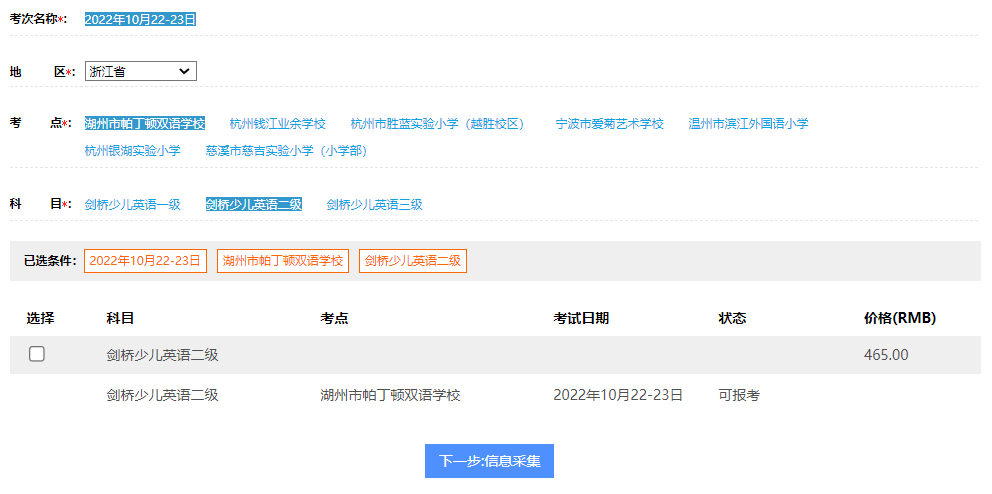Click the 选择 column header
The width and height of the screenshot is (992, 494).
(x=40, y=318)
